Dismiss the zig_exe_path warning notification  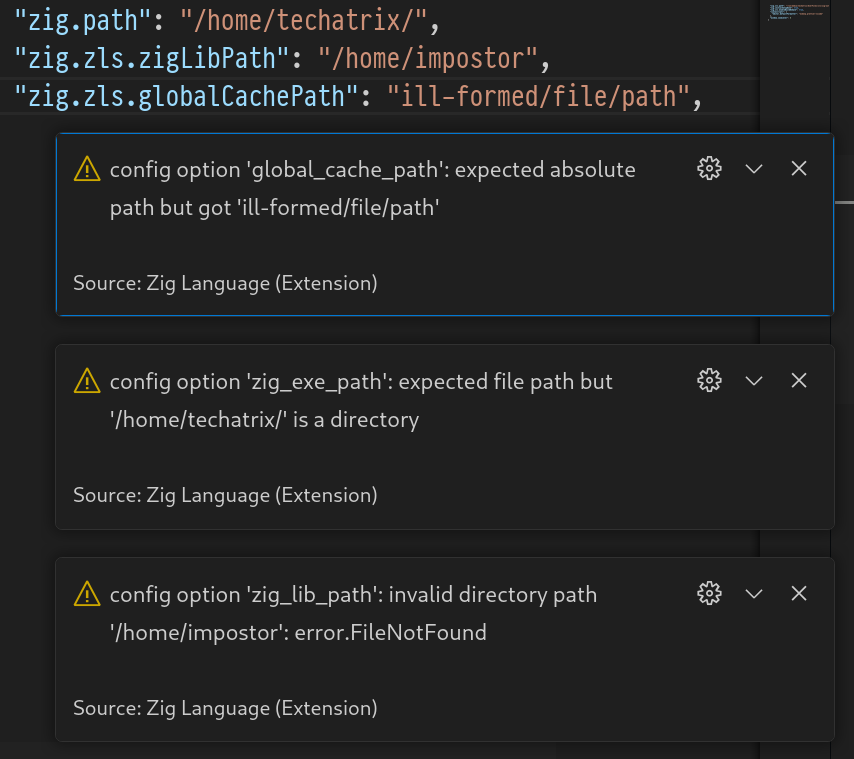pyautogui.click(x=798, y=381)
